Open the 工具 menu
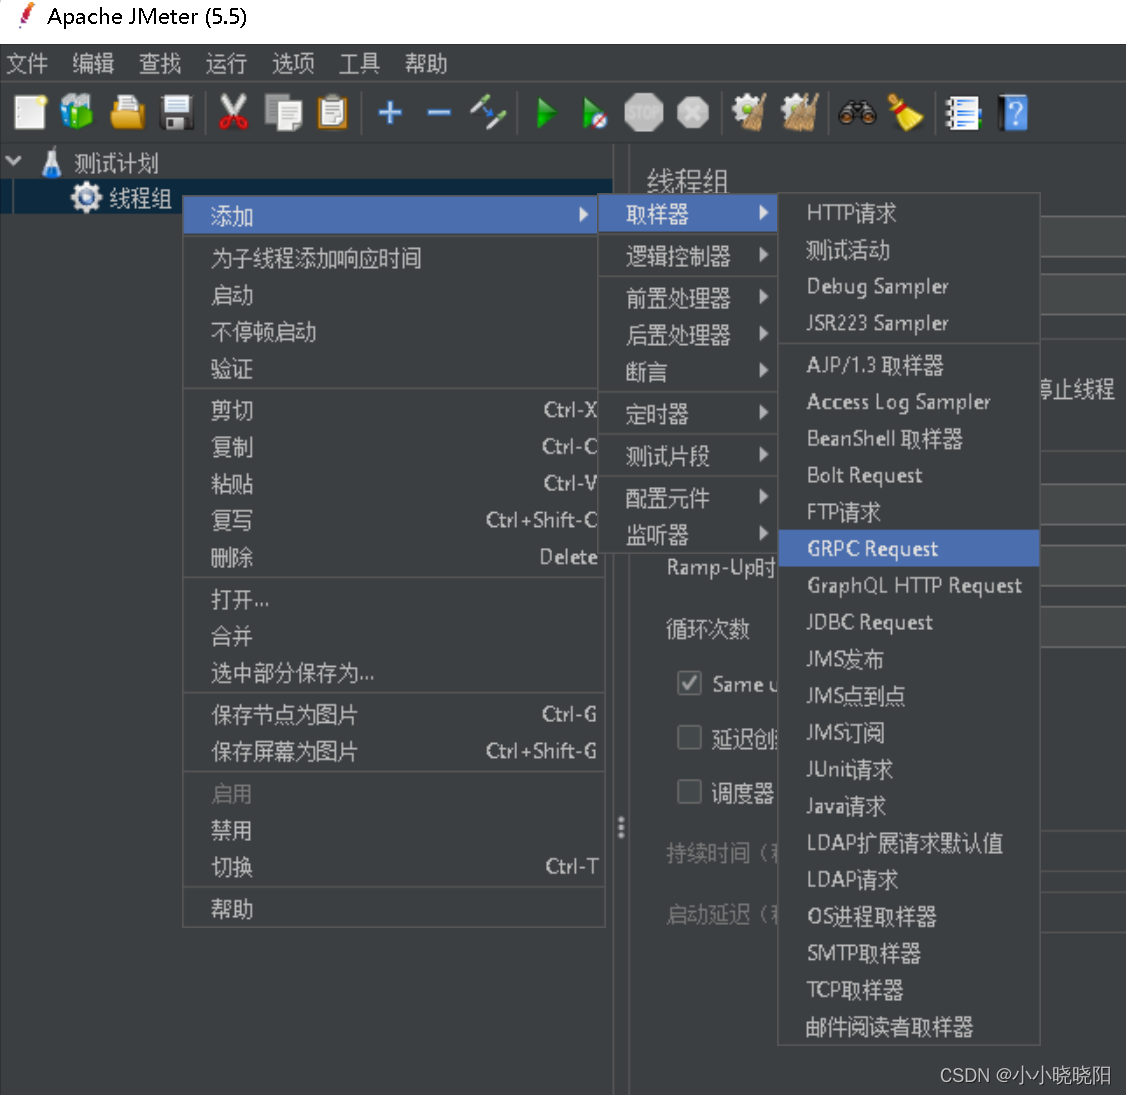1126x1095 pixels. (x=359, y=64)
